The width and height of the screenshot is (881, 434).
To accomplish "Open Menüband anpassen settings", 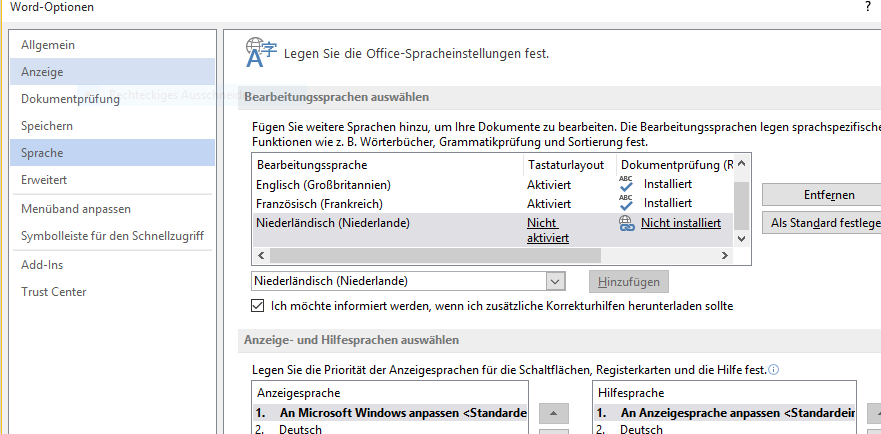I will (112, 209).
